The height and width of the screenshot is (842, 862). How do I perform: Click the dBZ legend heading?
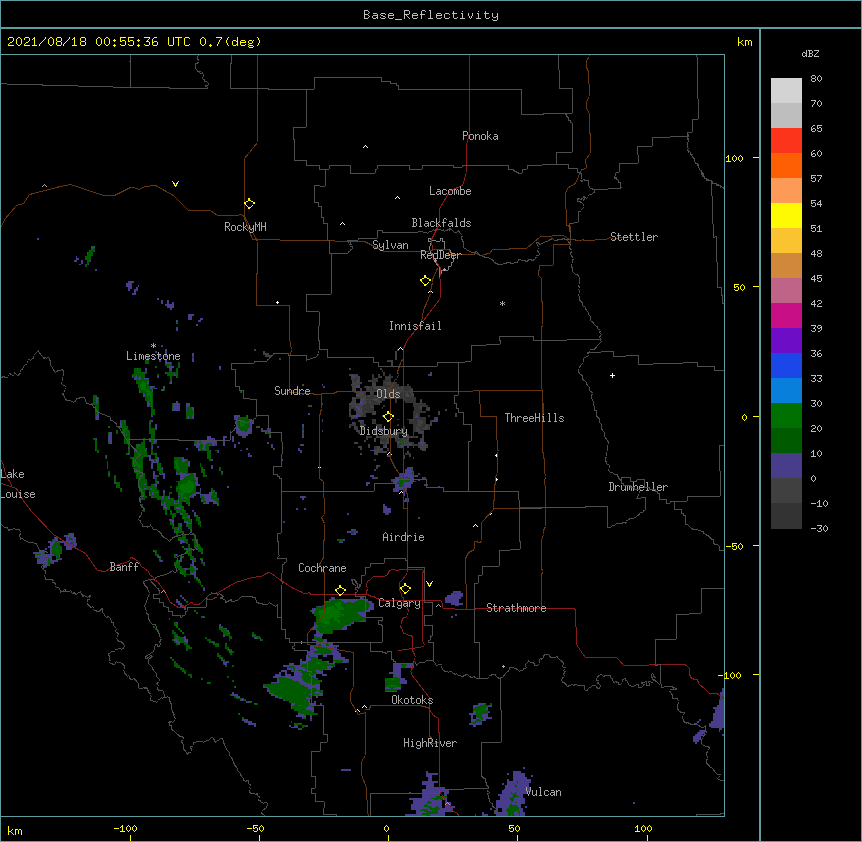coord(810,53)
